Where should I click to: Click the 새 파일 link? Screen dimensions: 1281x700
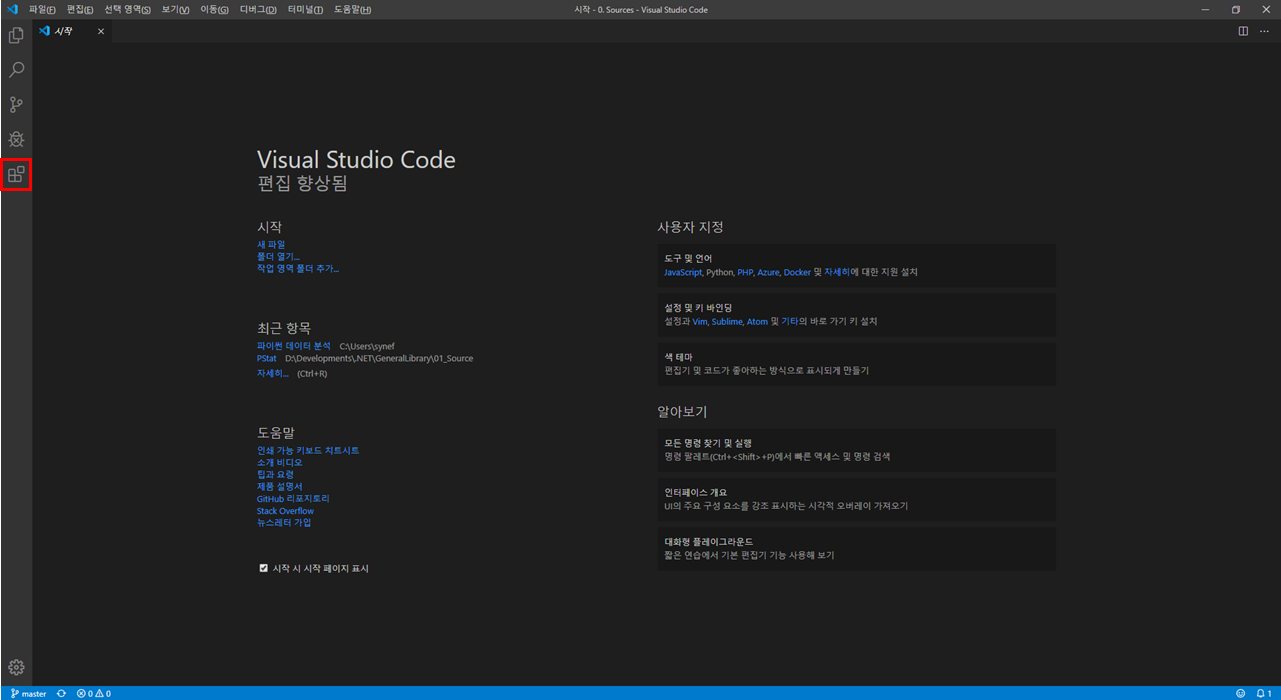271,244
